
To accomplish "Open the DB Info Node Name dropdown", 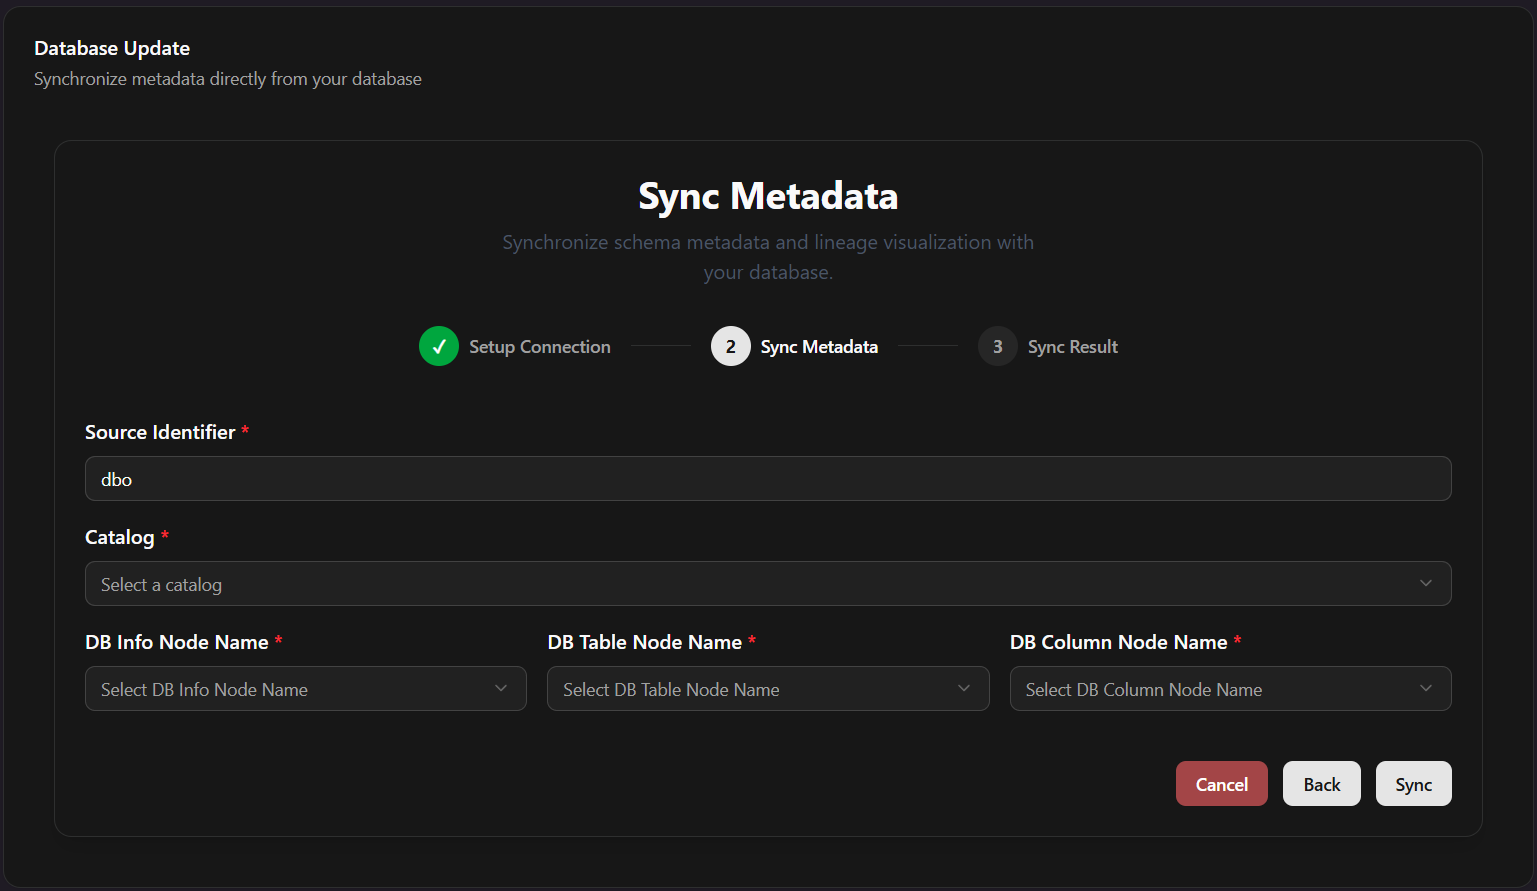I will (x=306, y=689).
